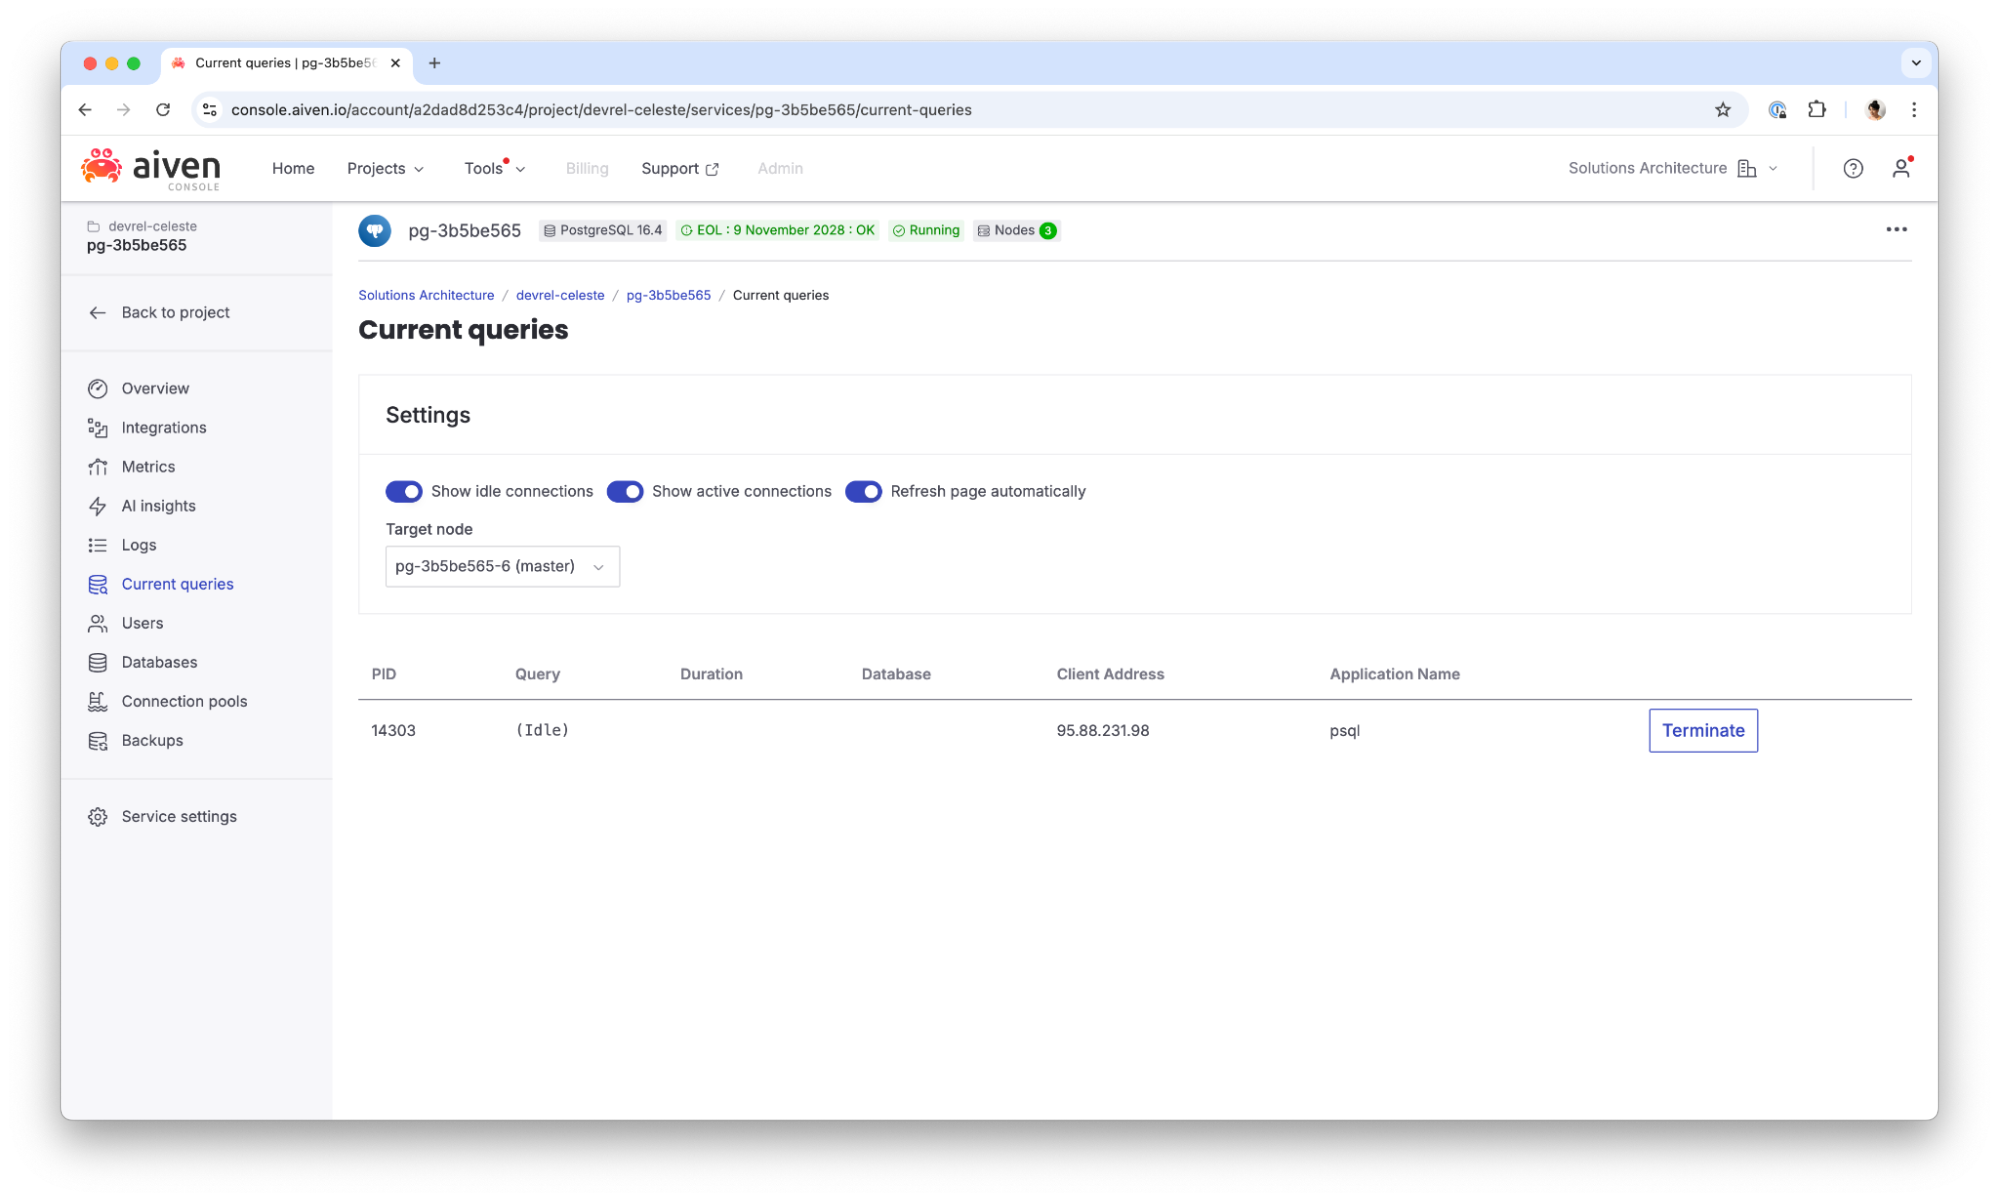Open the user profile icon

point(1900,169)
